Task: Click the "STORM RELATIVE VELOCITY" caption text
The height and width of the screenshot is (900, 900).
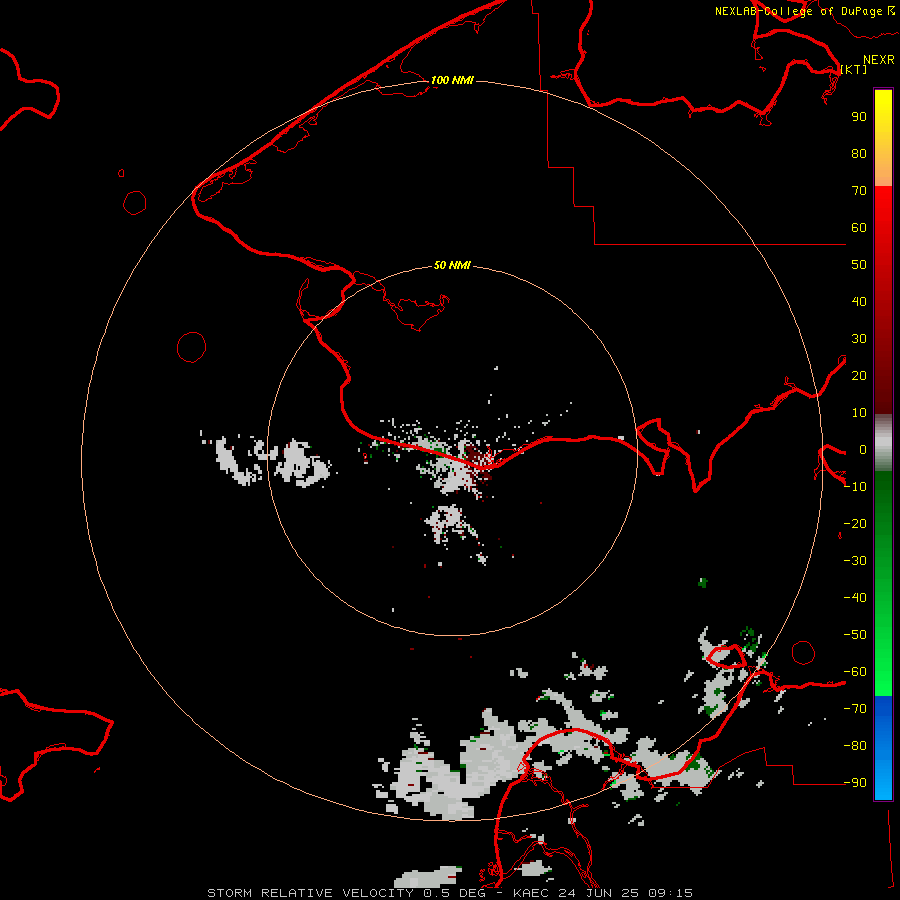Action: [310, 893]
